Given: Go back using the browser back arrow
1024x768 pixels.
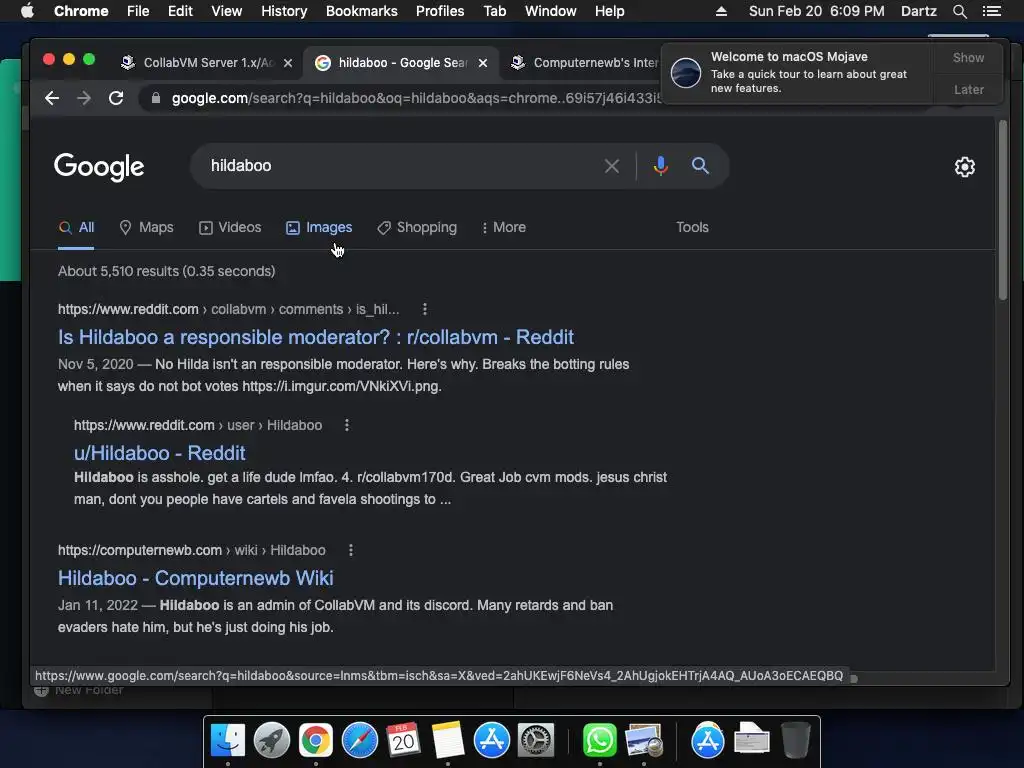Looking at the screenshot, I should click(52, 98).
